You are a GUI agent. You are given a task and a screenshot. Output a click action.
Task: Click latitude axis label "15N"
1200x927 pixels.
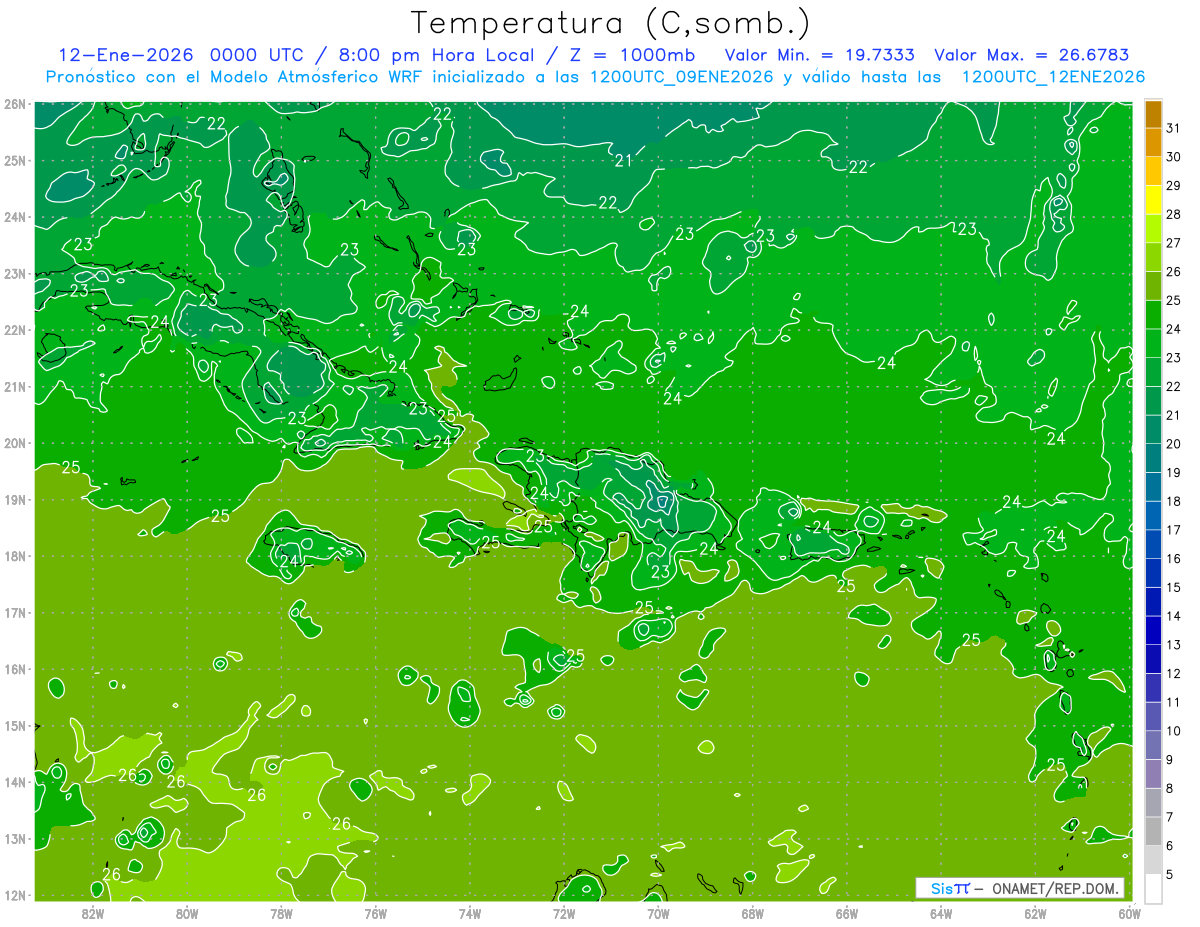[14, 726]
